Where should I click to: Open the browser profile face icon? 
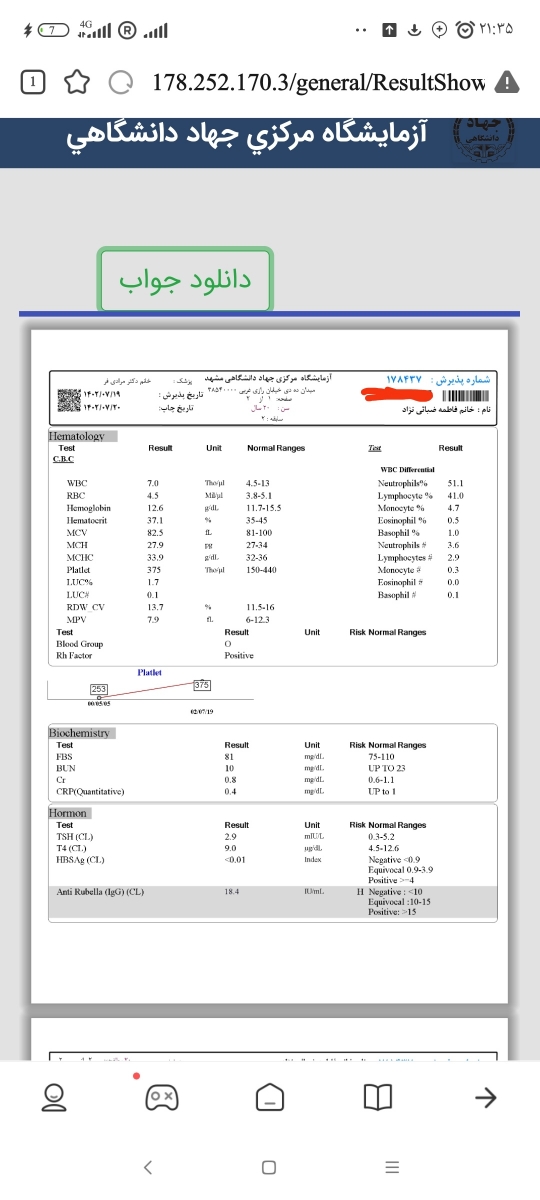[x=54, y=1099]
